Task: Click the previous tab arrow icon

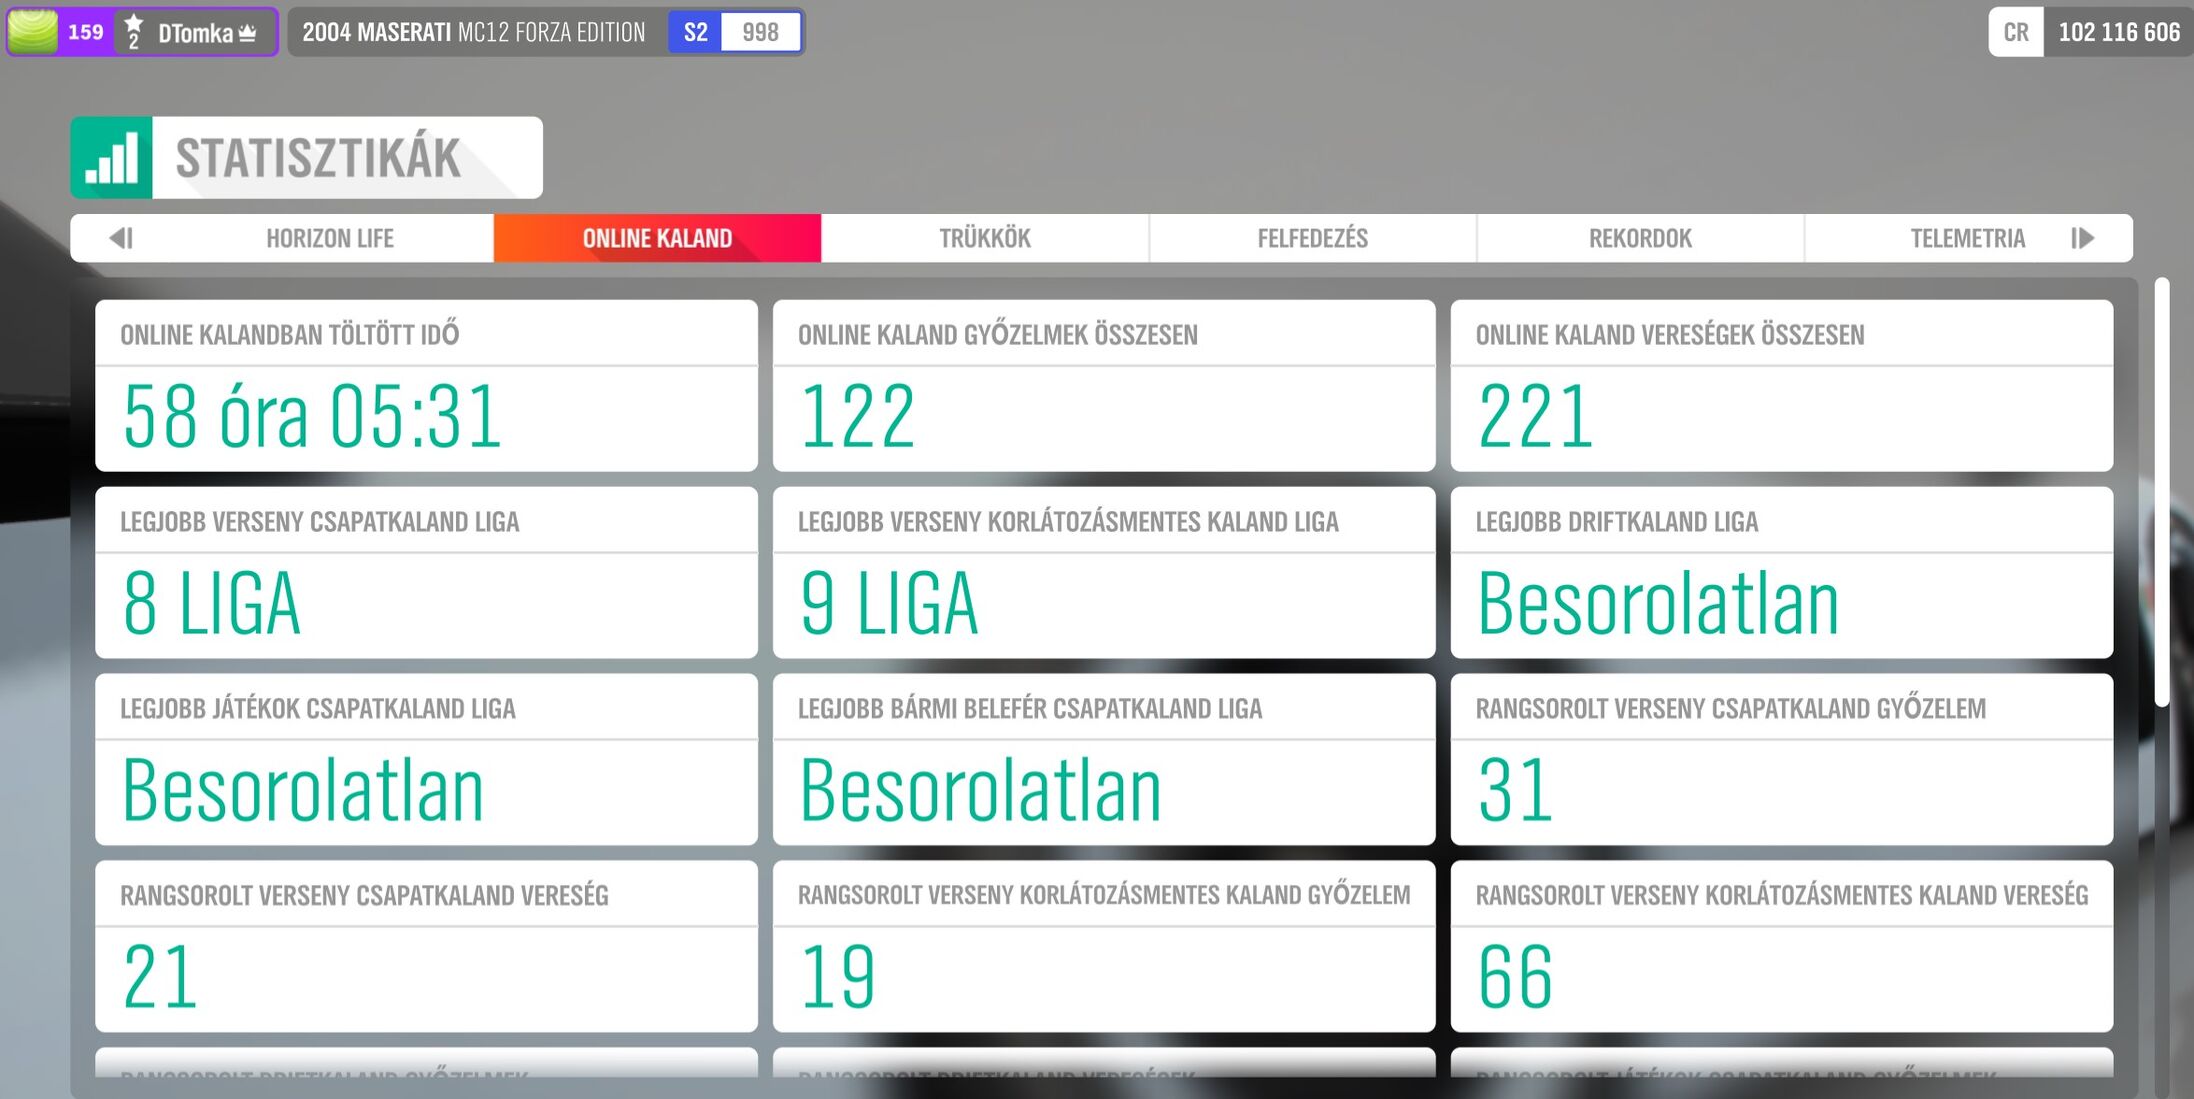Action: 121,238
